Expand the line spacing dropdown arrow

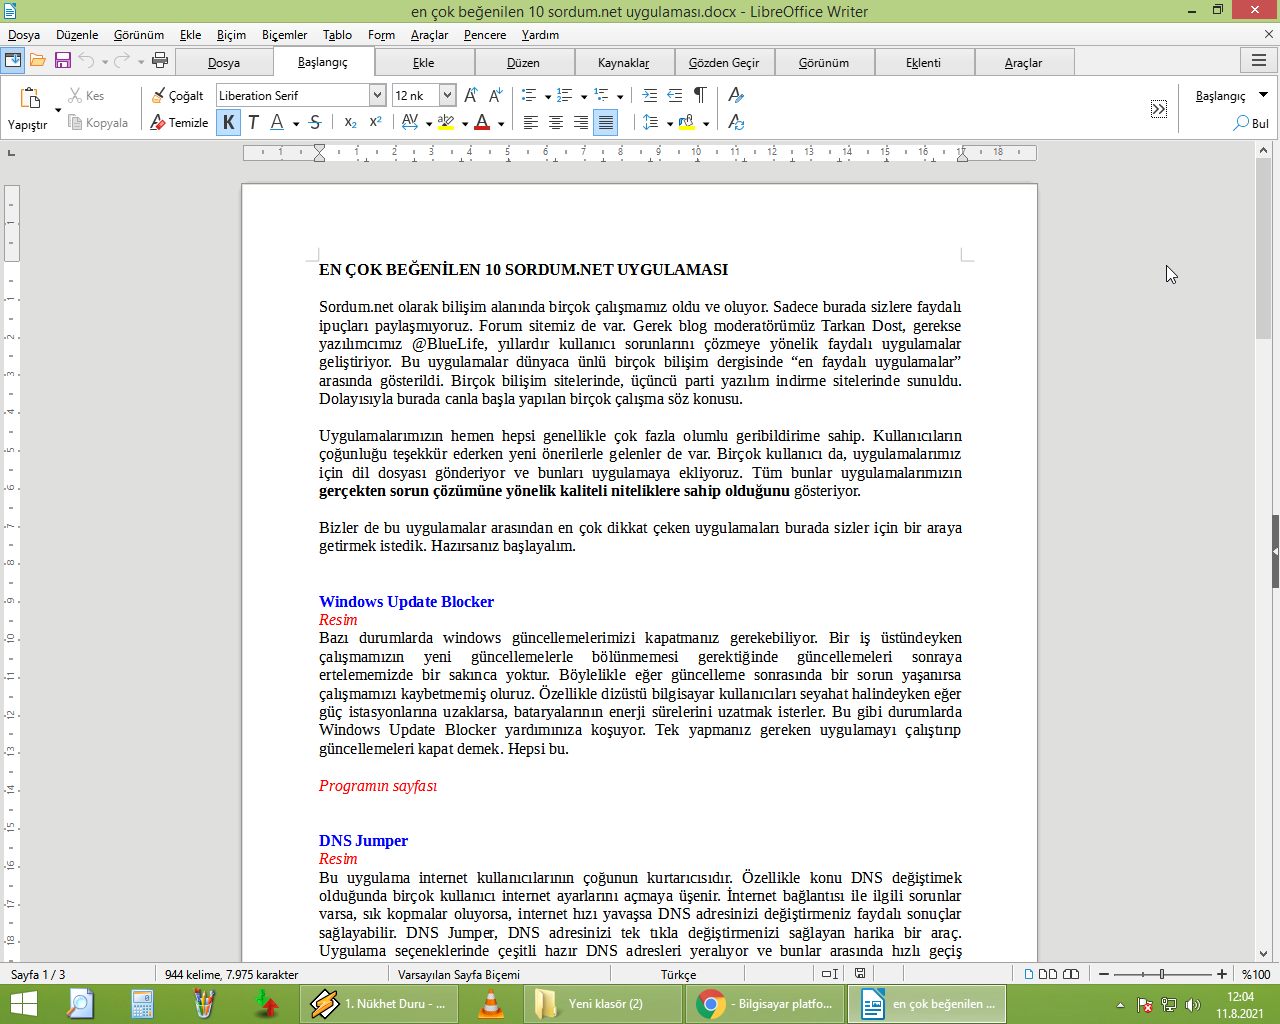669,123
